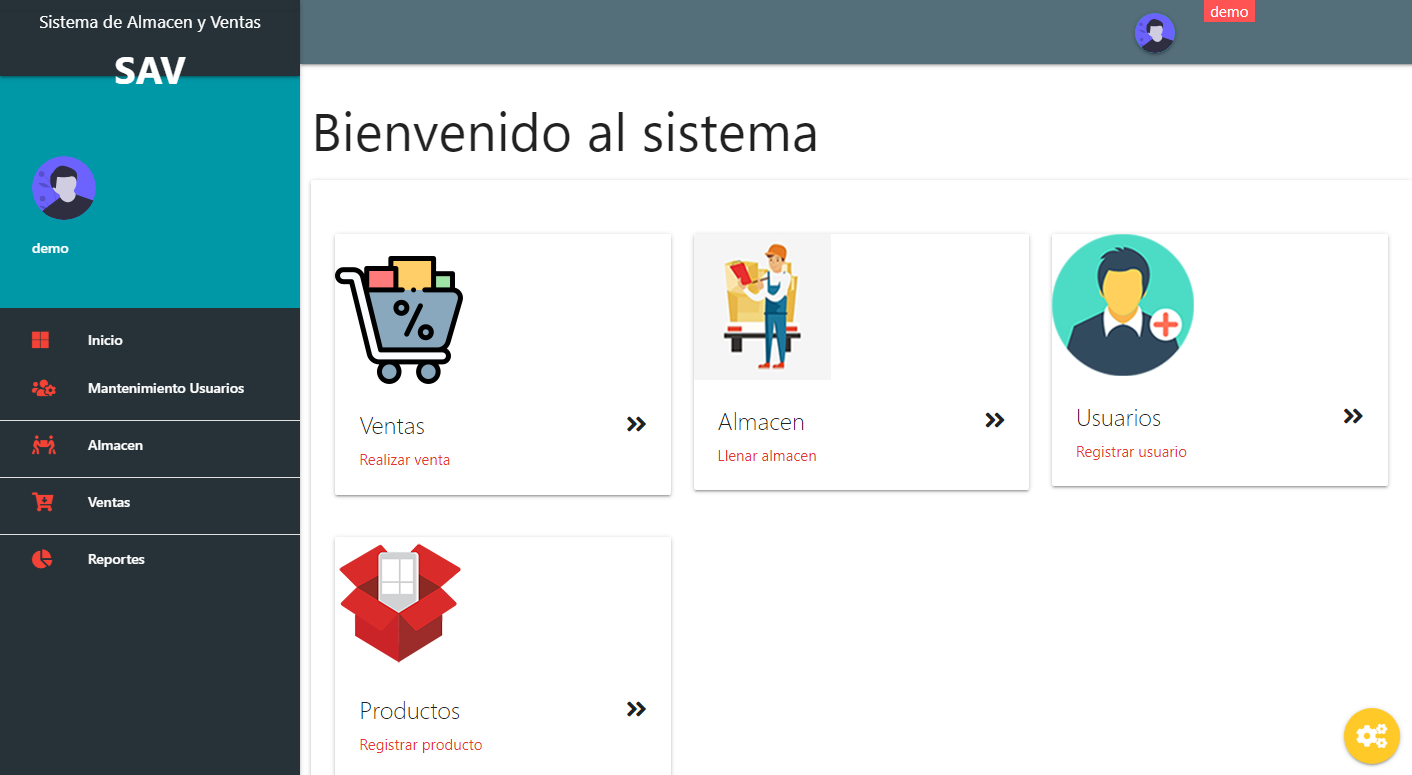Click the Mantenimiento Usuarios gear-users icon

[43, 388]
